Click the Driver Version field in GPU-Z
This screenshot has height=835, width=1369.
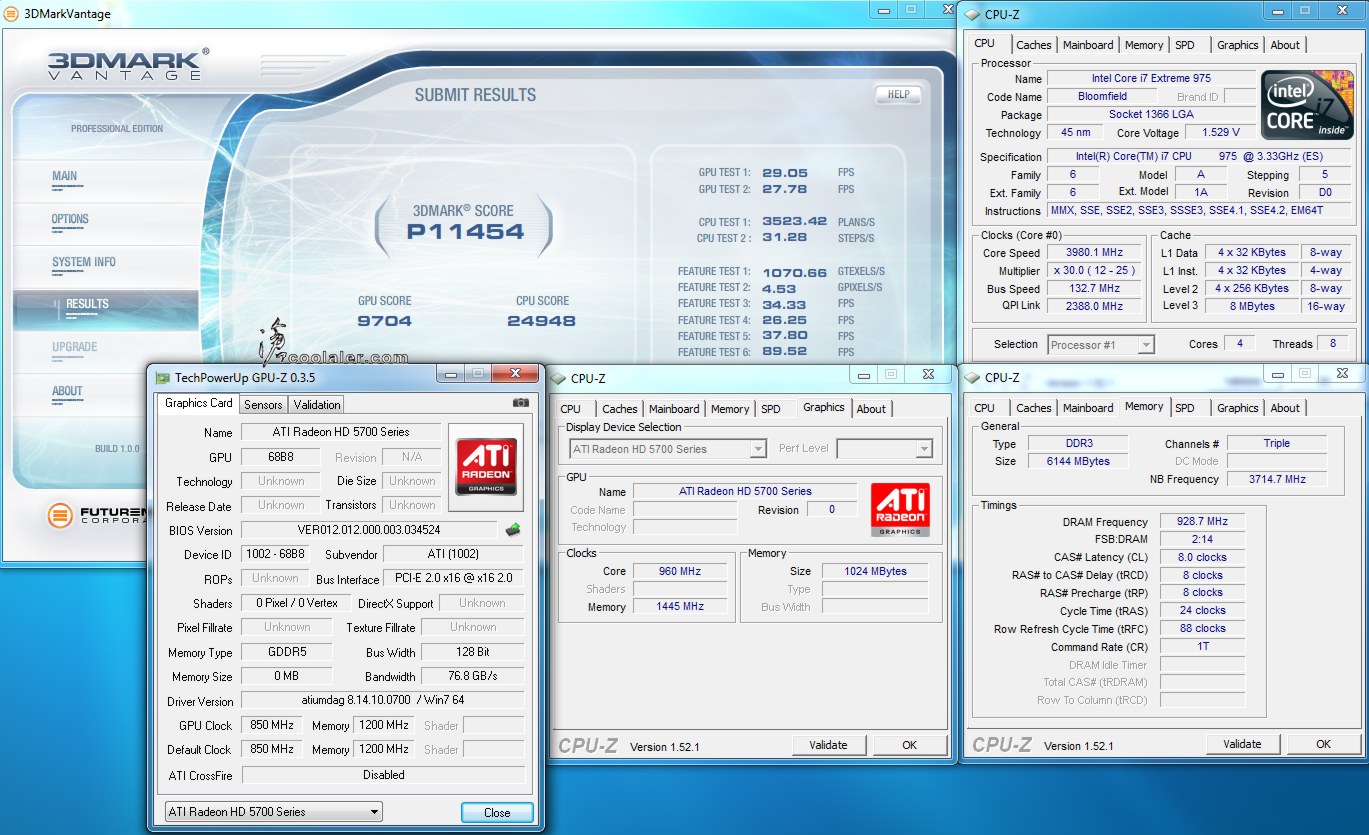[x=382, y=702]
